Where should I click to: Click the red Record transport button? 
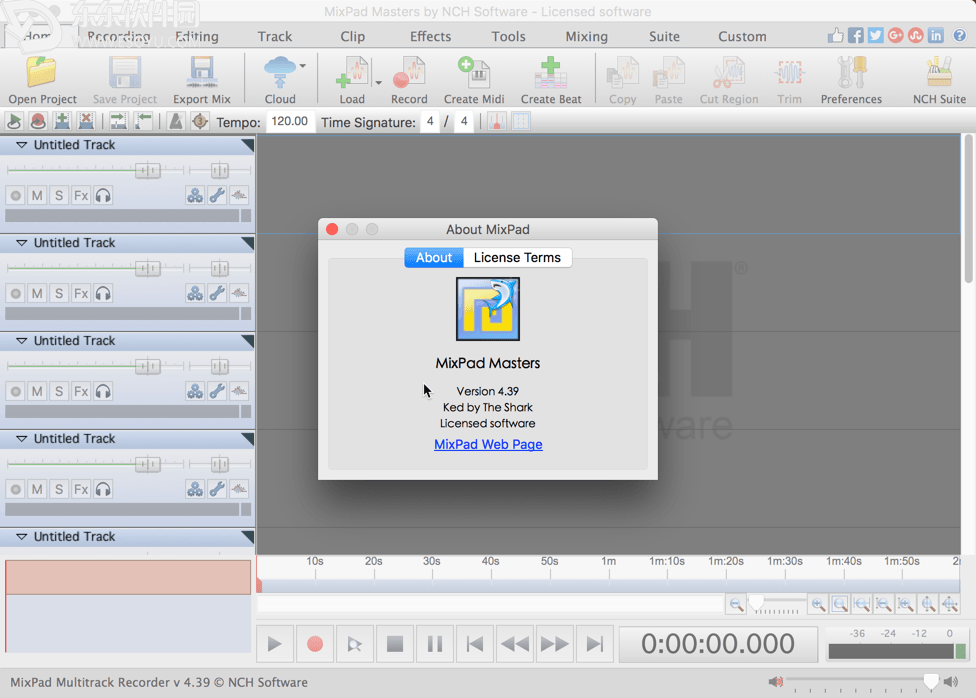point(315,643)
